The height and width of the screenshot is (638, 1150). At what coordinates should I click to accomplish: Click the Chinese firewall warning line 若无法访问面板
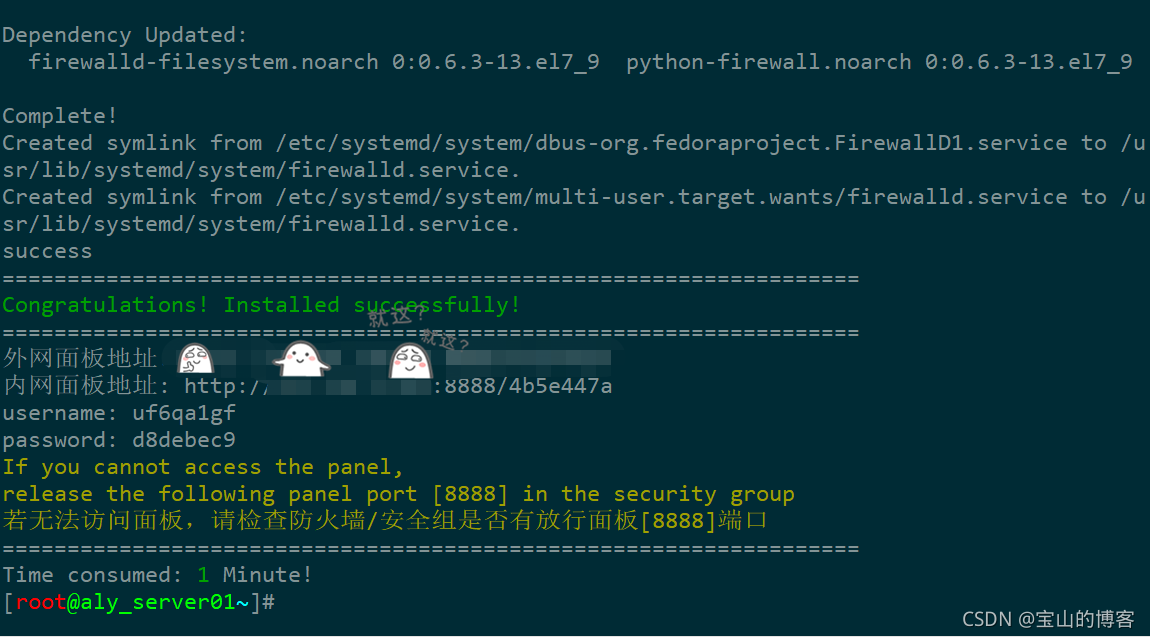coord(385,521)
